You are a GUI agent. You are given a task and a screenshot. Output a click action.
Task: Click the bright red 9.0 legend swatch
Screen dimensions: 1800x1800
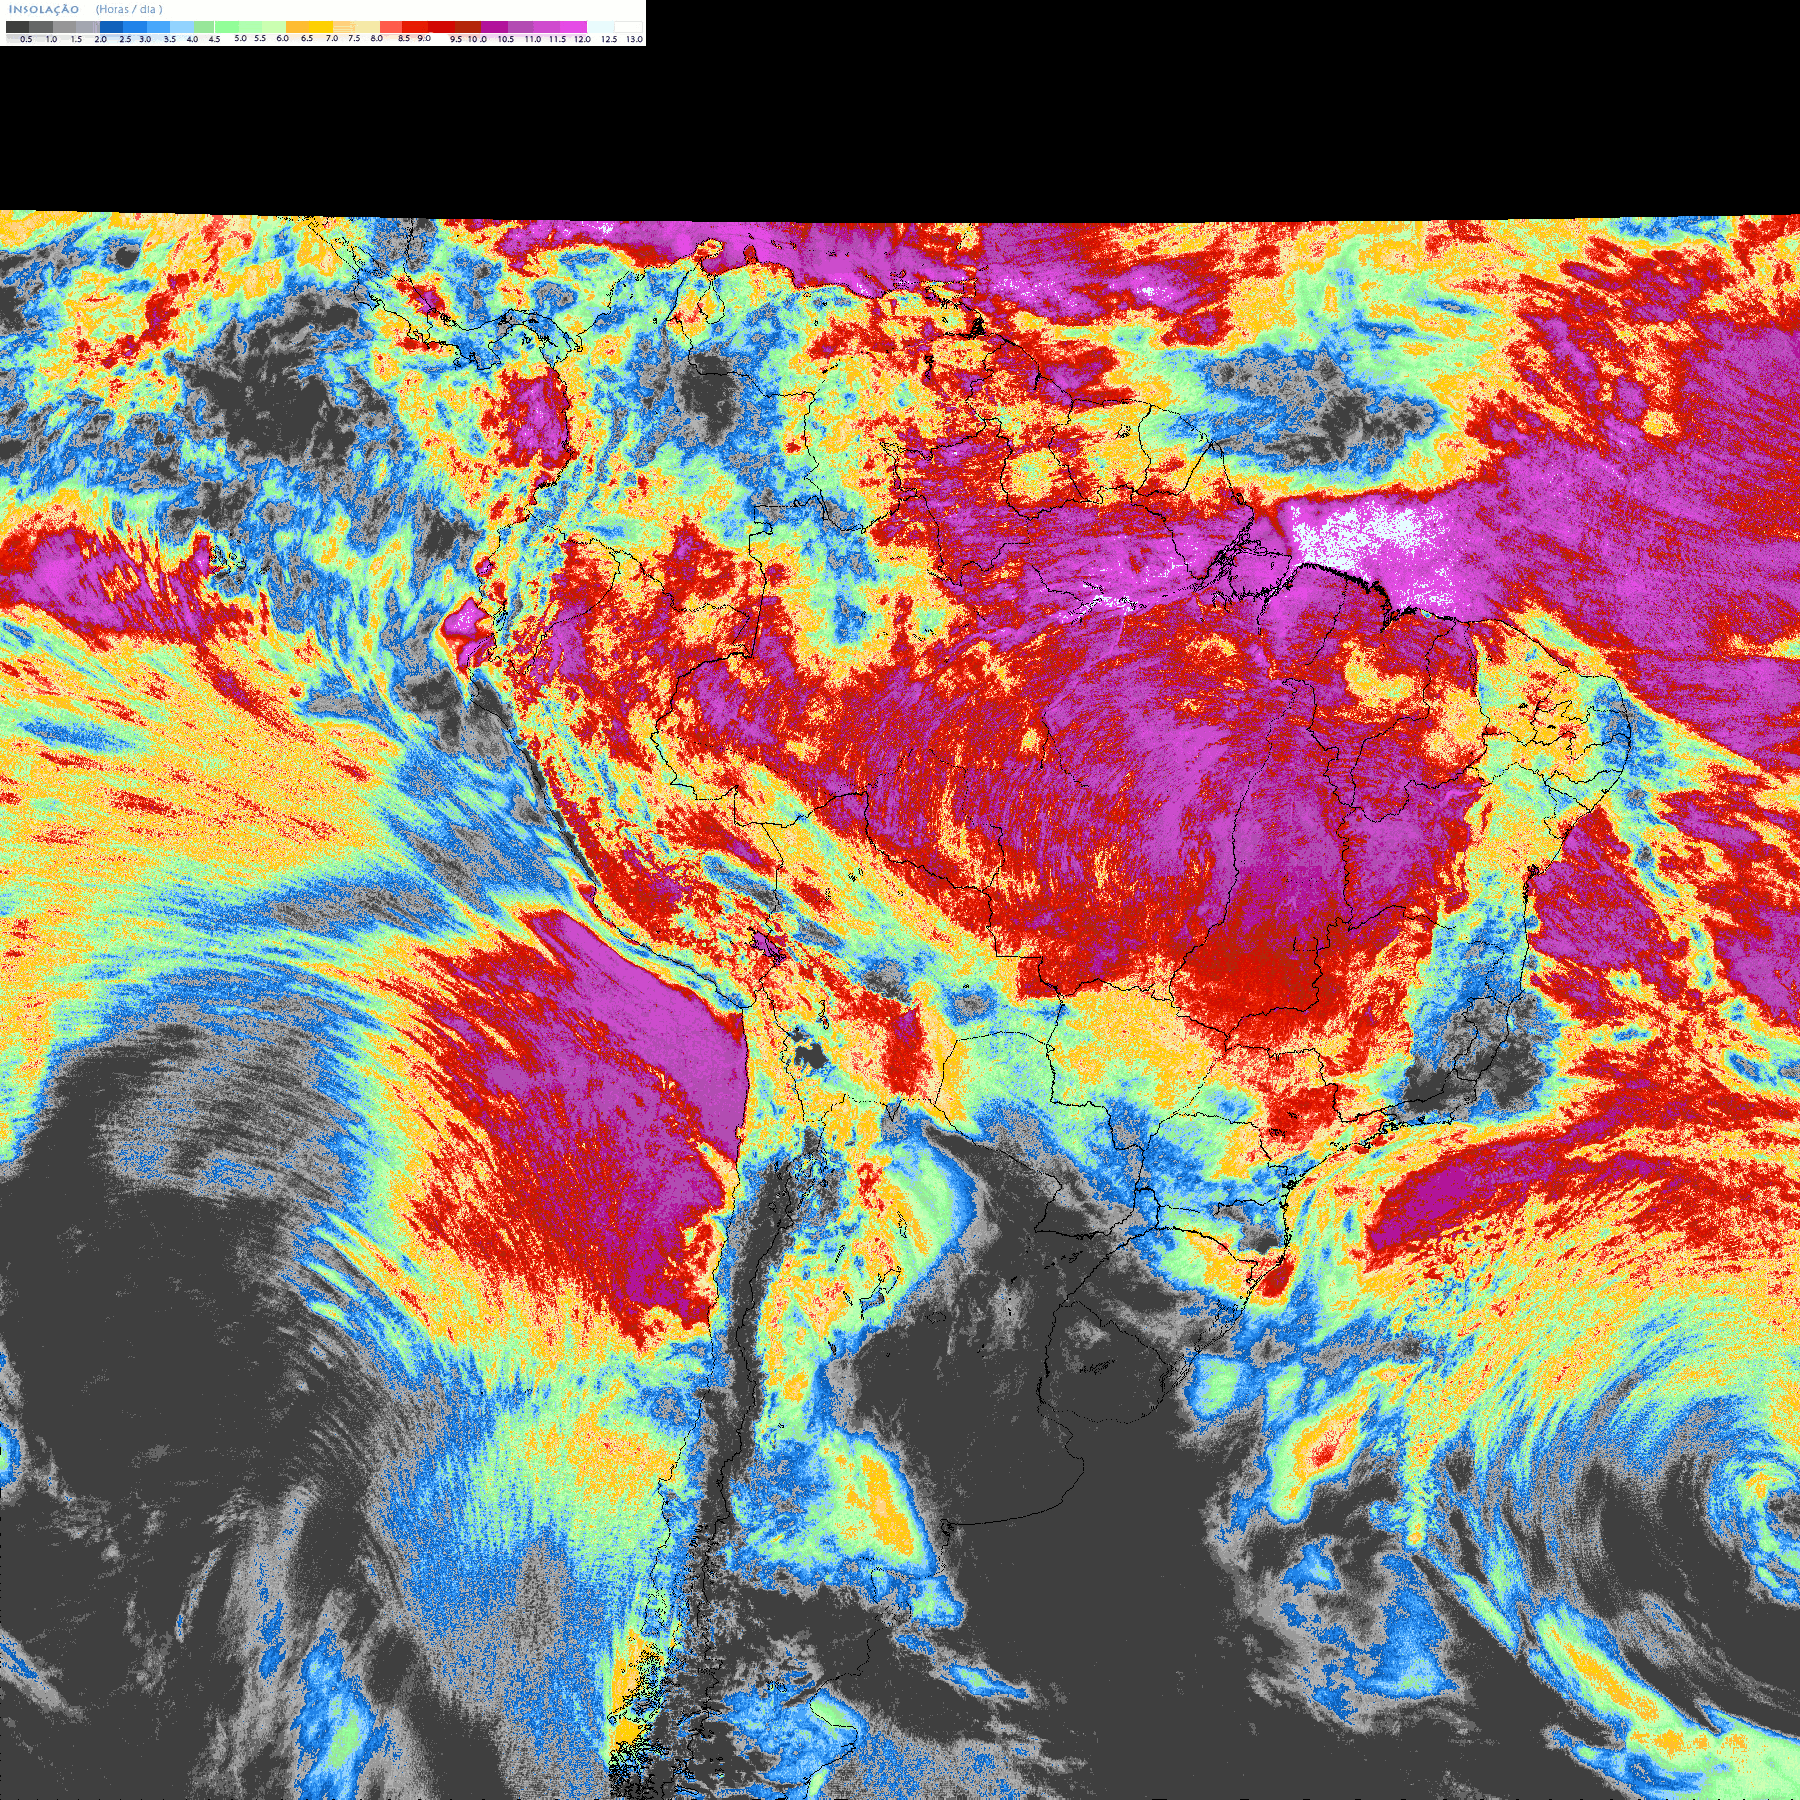click(x=415, y=27)
